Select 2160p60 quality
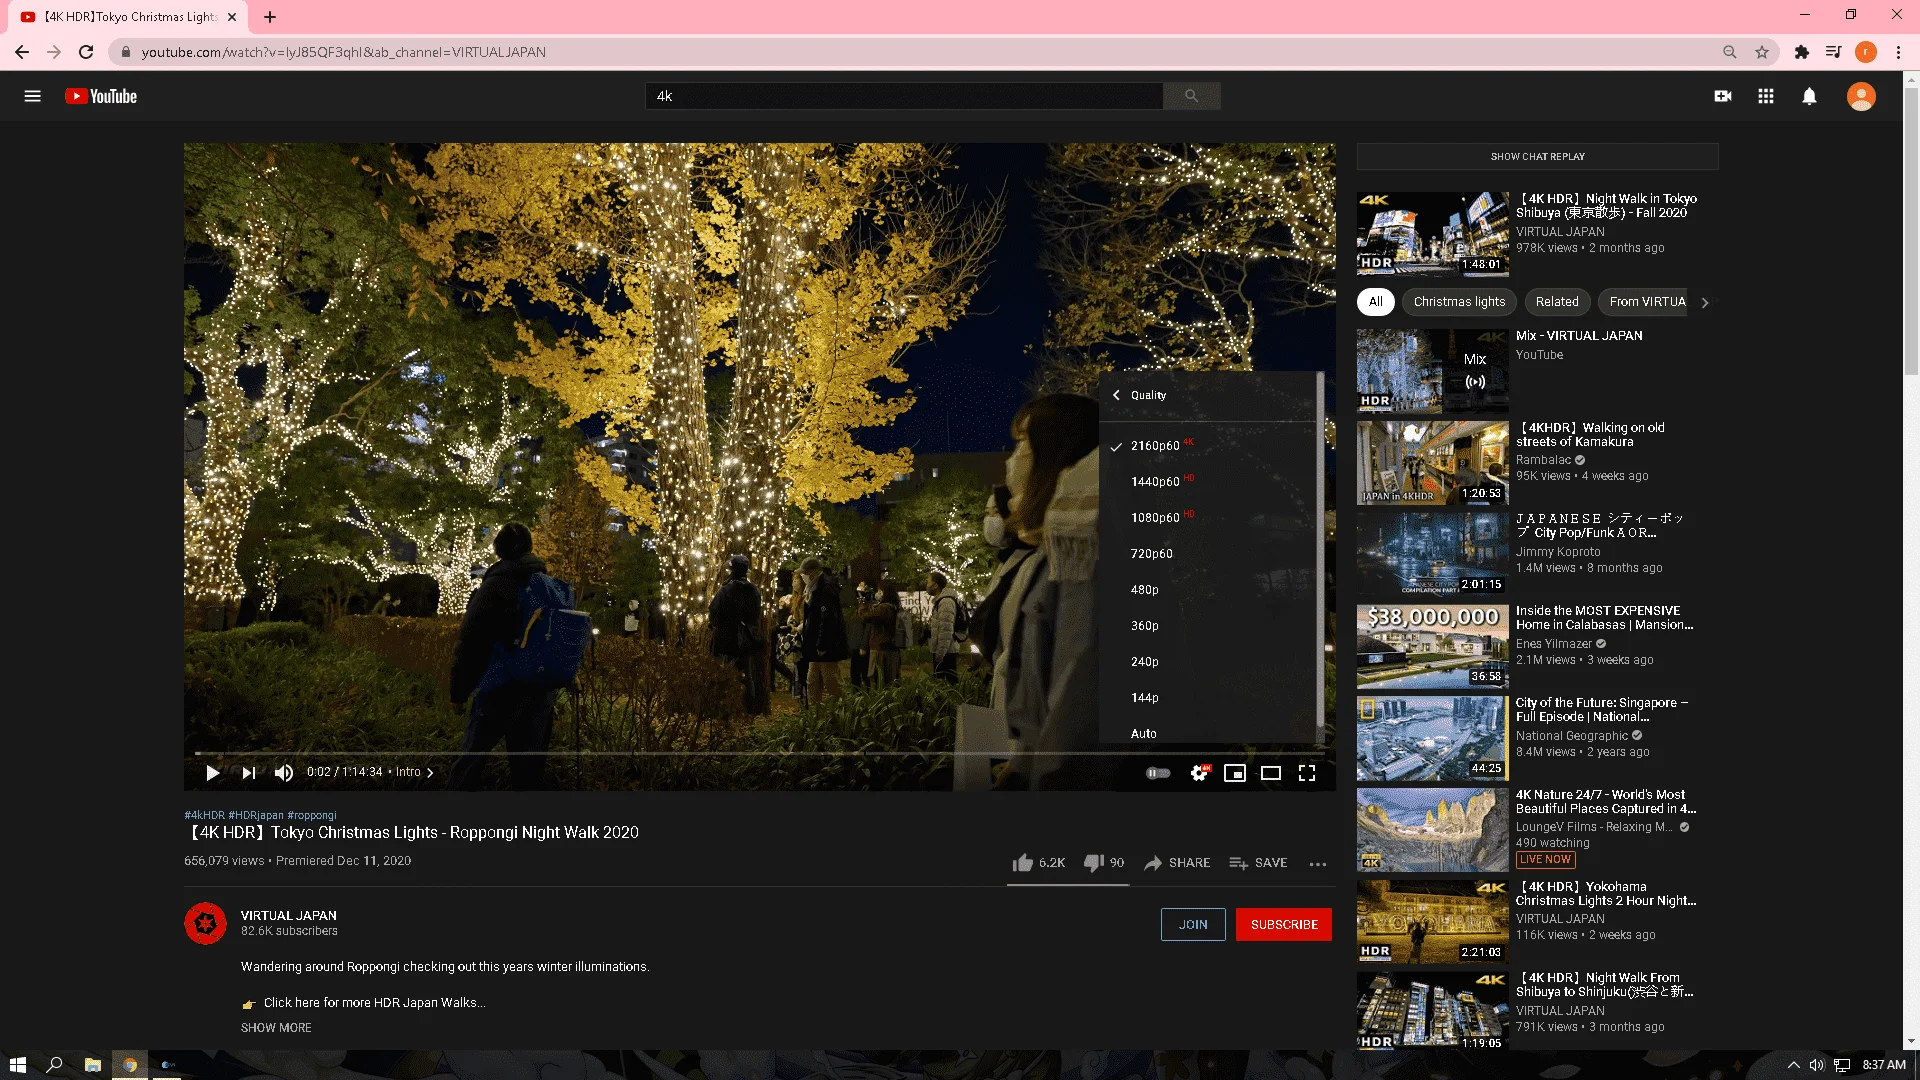Viewport: 1920px width, 1080px height. pyautogui.click(x=1208, y=446)
